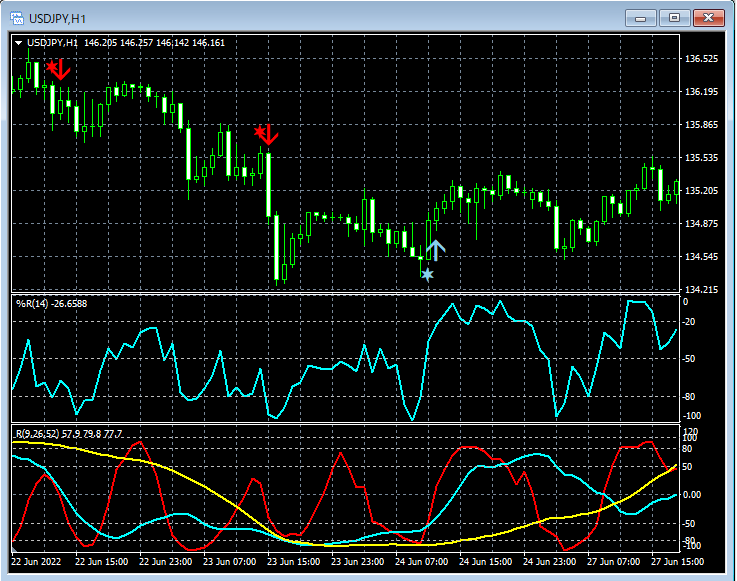Expand the triangle dropdown beside USDJPY,H1
The height and width of the screenshot is (581, 737).
click(x=19, y=43)
